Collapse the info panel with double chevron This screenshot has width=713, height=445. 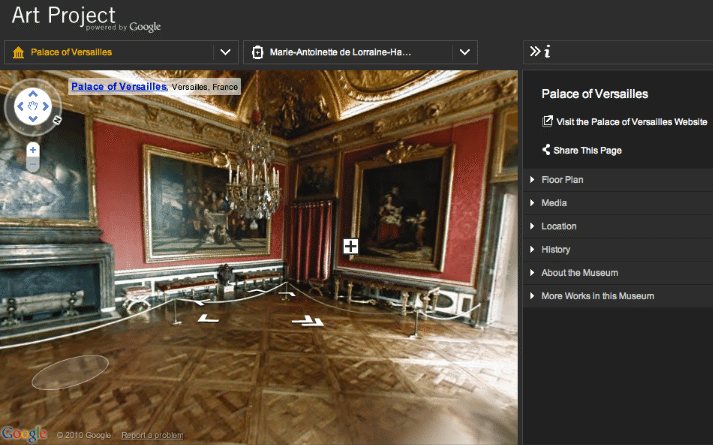[535, 51]
